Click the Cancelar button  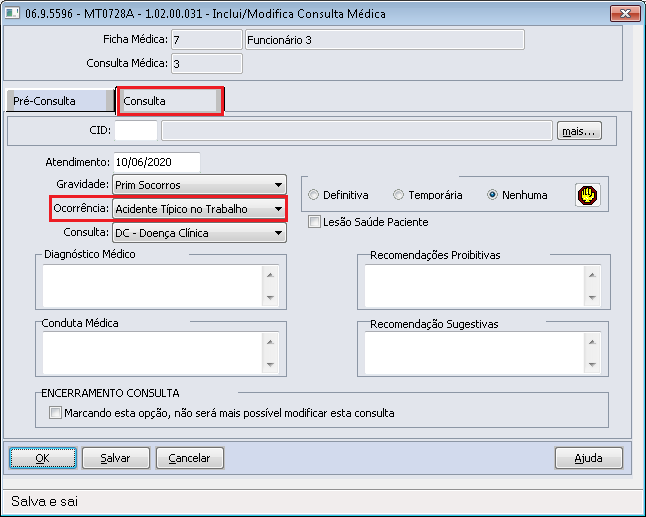click(x=190, y=458)
